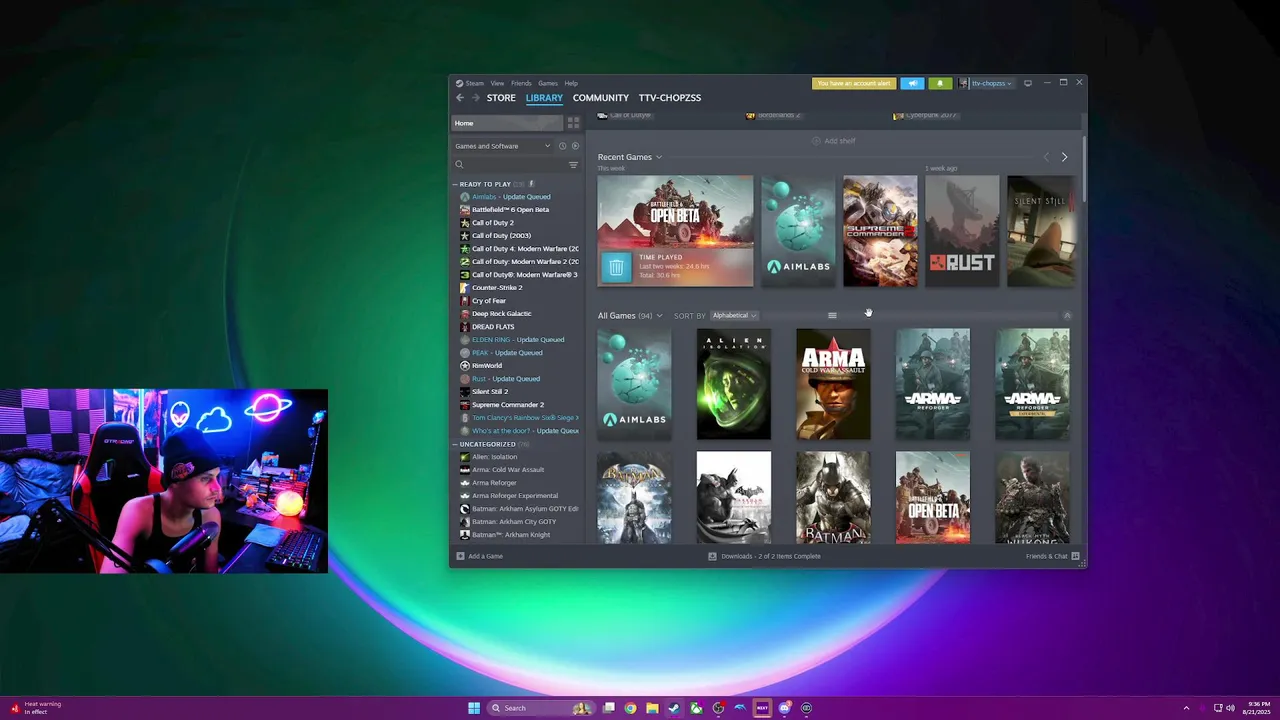The image size is (1280, 720).
Task: Open Rust cover in Recent Games
Action: [x=962, y=231]
